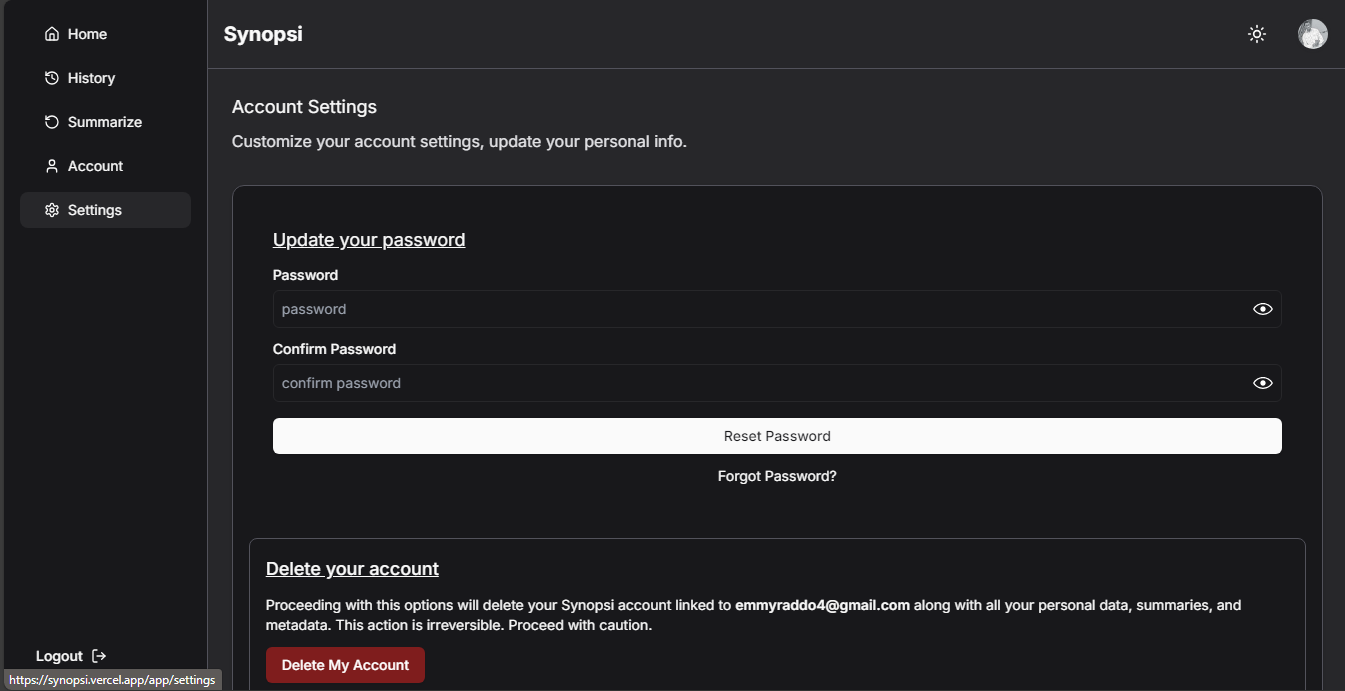
Task: Focus the Password input field
Action: coord(777,309)
